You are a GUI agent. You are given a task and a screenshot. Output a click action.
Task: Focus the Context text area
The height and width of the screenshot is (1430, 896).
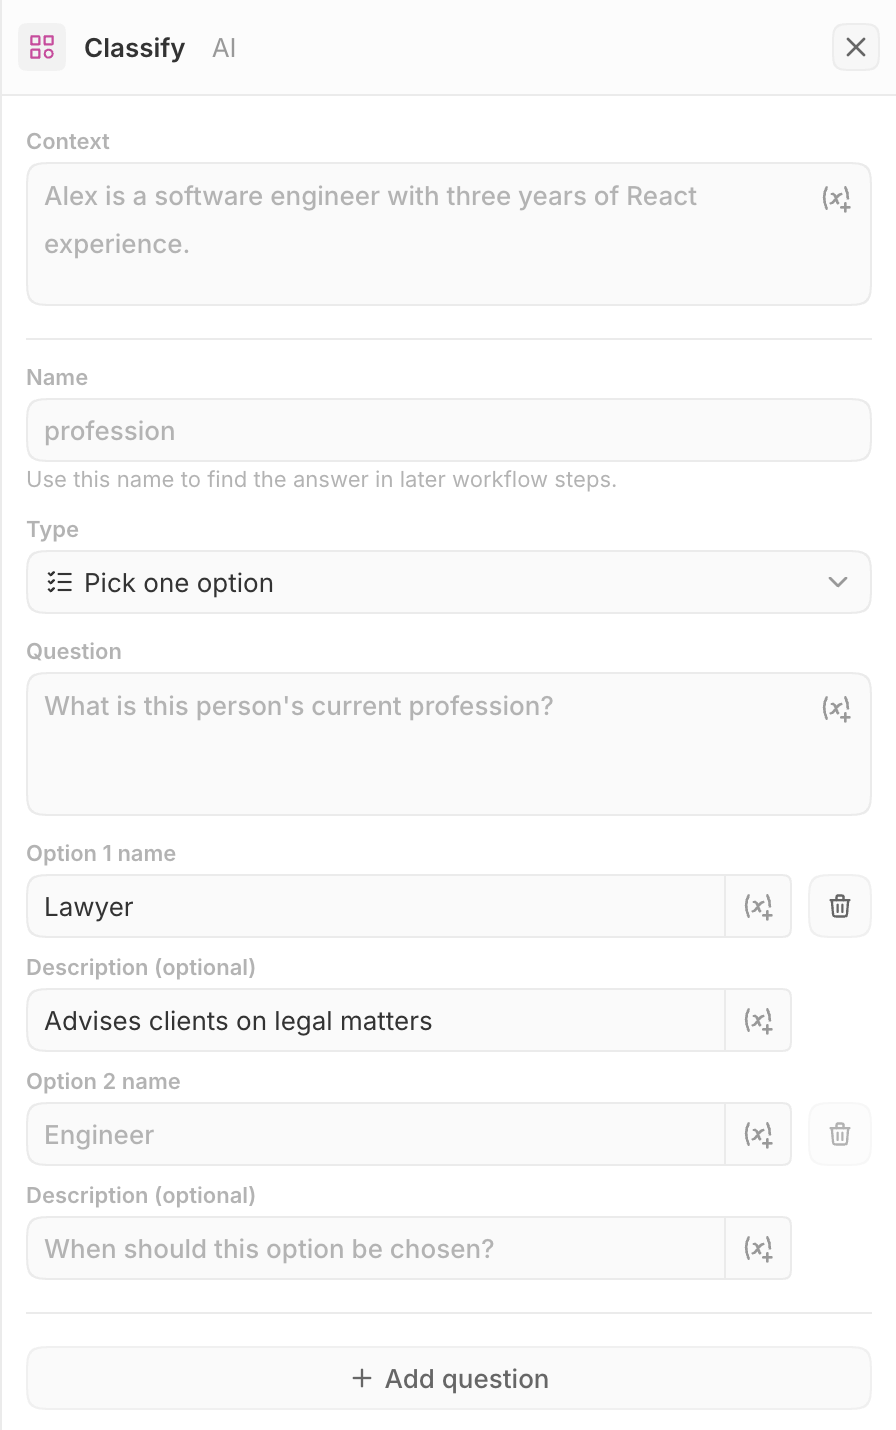click(449, 234)
